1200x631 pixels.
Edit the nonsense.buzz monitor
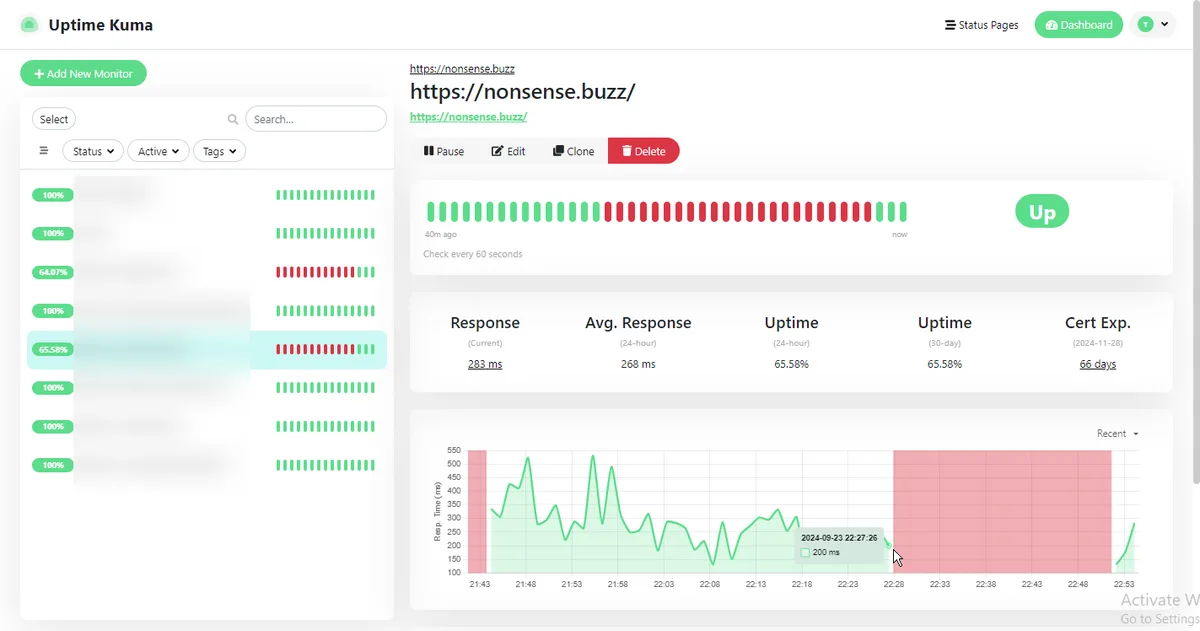[x=508, y=151]
